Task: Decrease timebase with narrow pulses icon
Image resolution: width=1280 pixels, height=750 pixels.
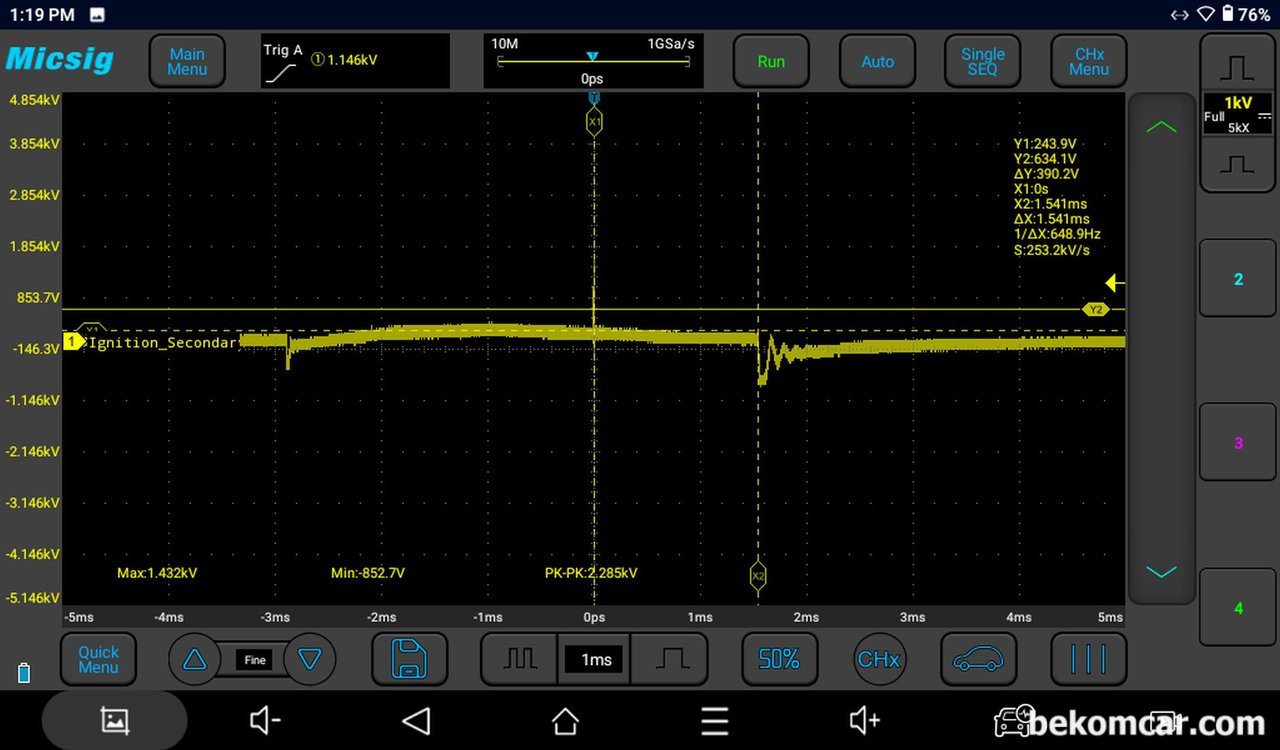Action: click(519, 660)
